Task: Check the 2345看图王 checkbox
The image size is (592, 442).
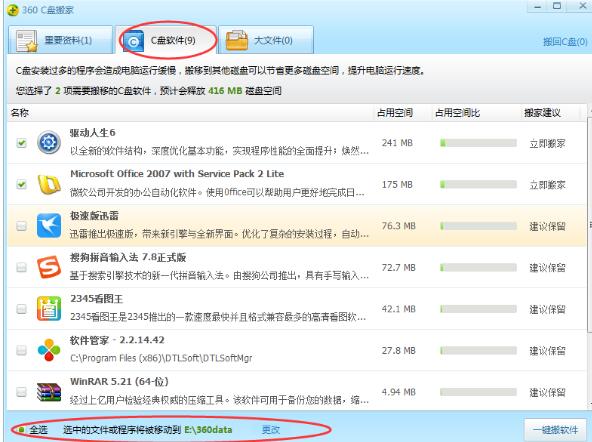Action: (x=22, y=309)
